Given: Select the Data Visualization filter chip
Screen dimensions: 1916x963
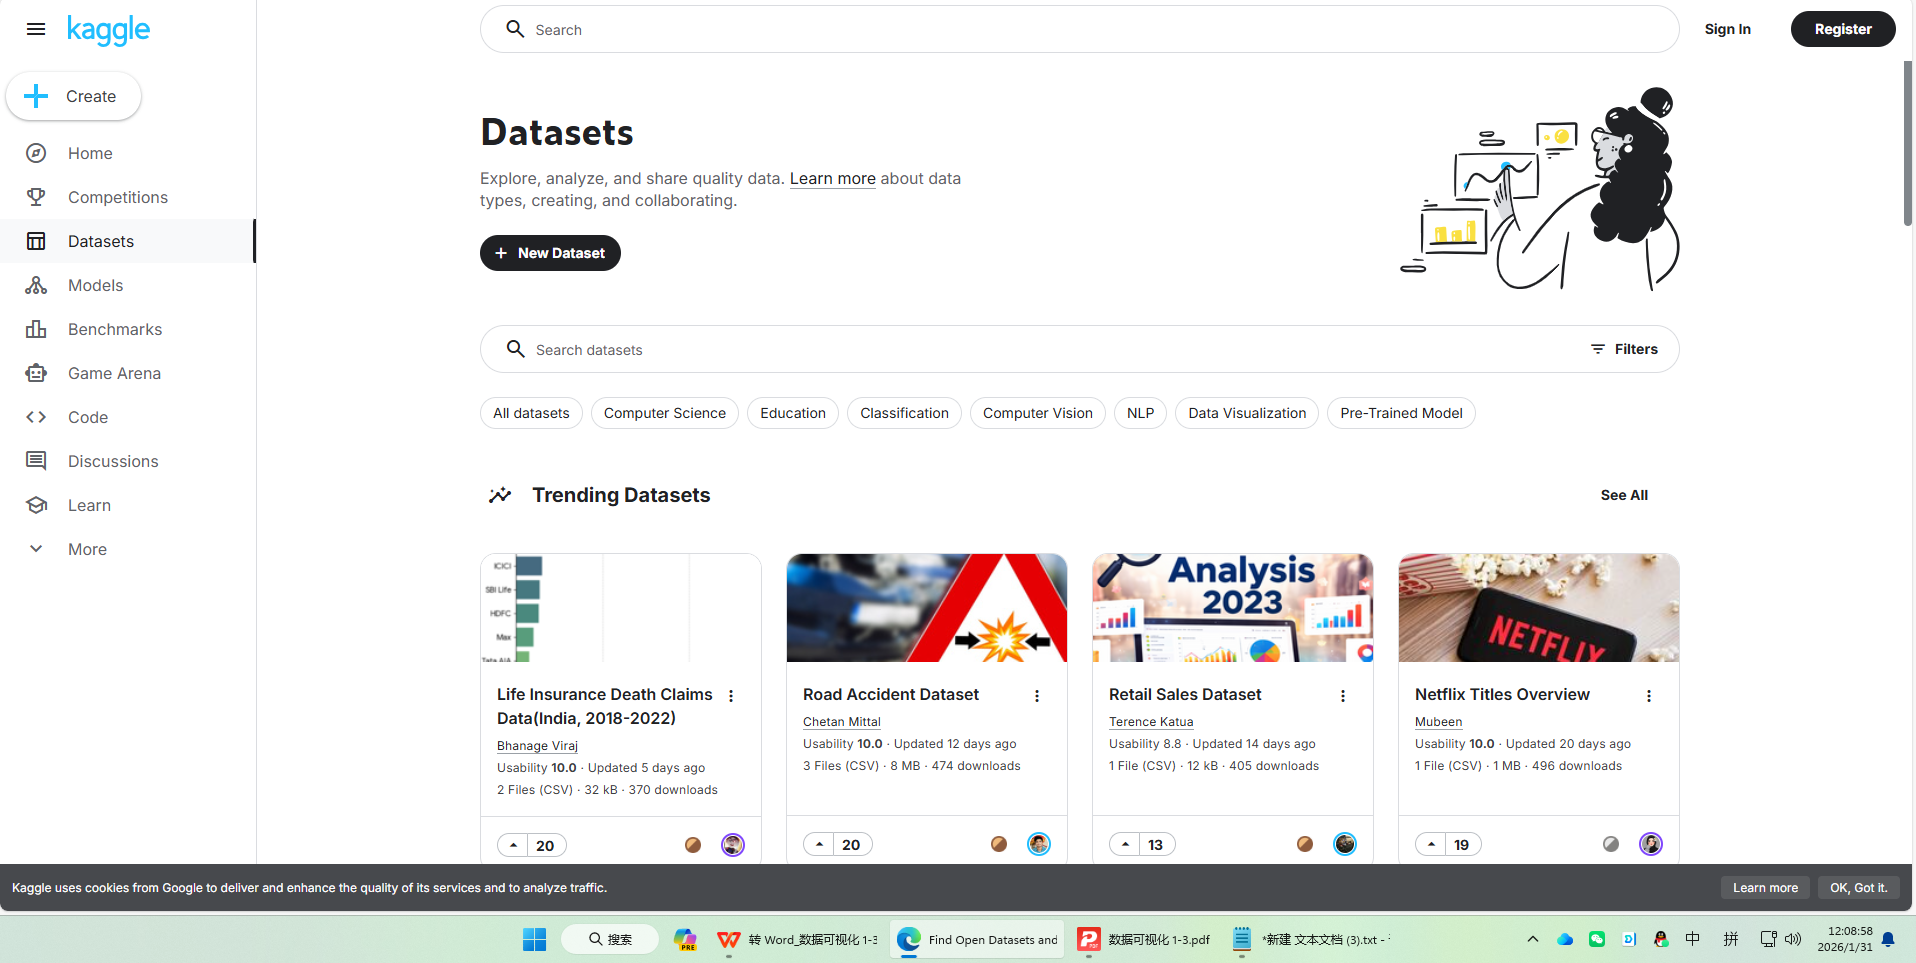Looking at the screenshot, I should [x=1247, y=413].
